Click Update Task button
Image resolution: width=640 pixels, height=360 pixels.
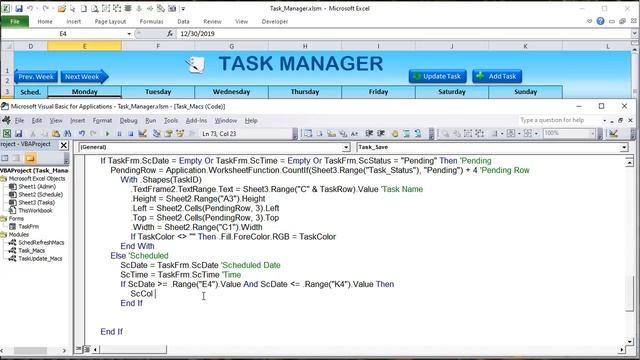(x=438, y=76)
